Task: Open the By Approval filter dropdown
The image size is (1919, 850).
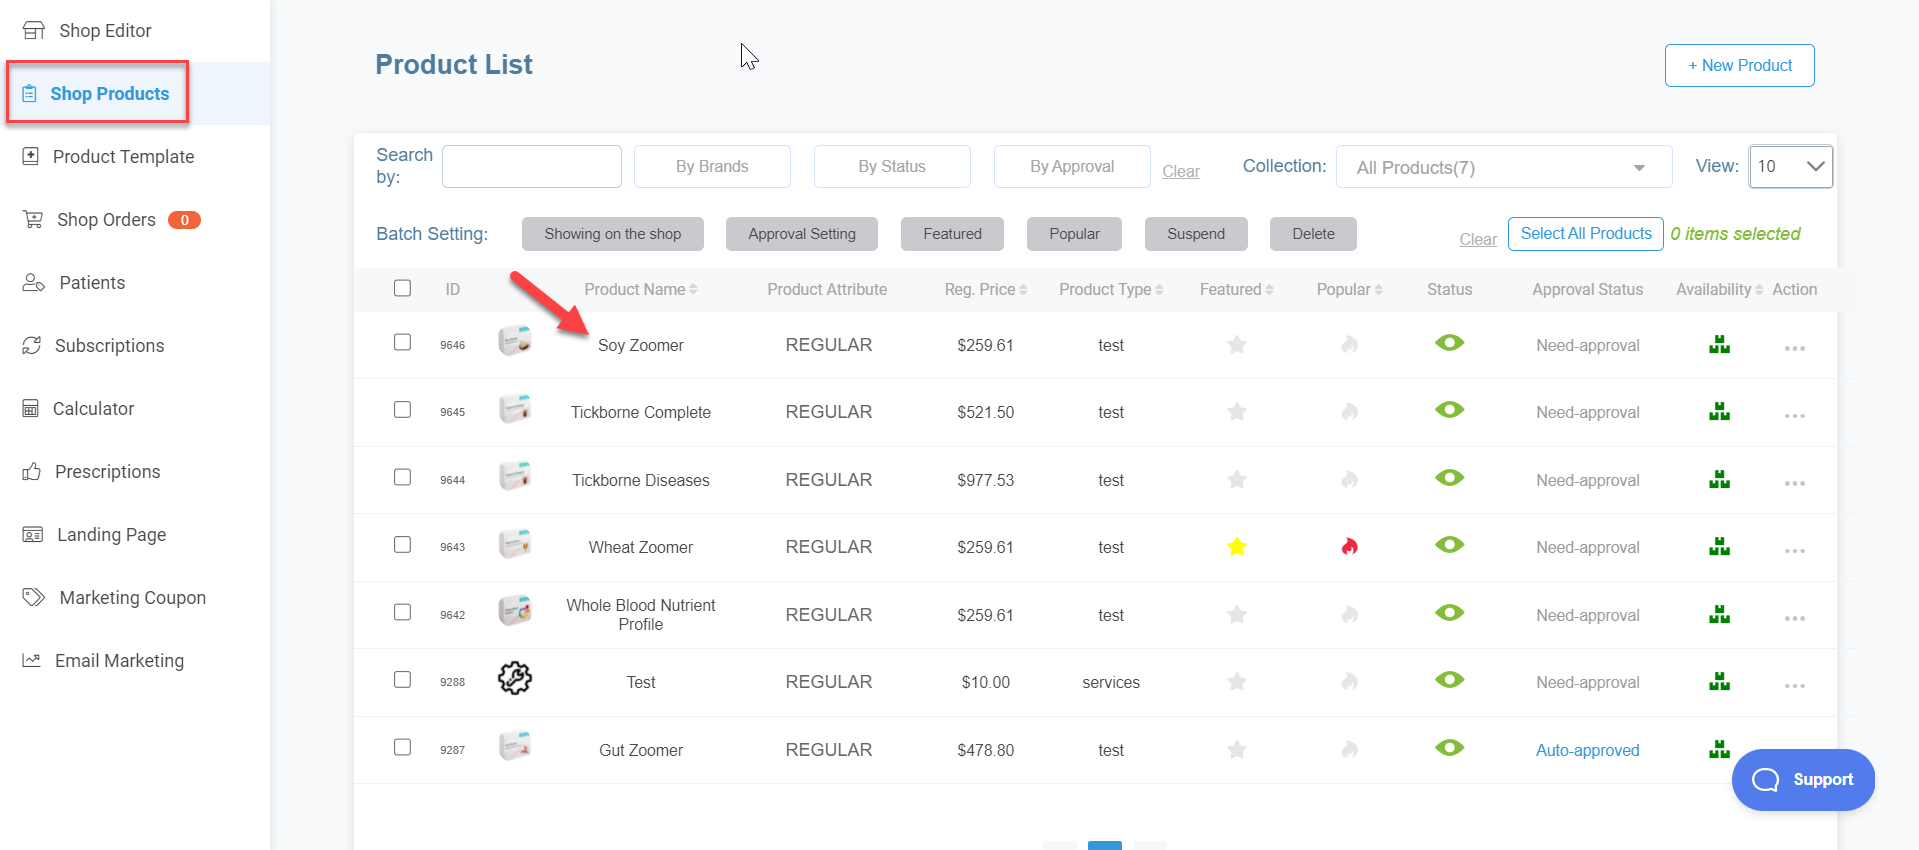Action: [x=1072, y=166]
